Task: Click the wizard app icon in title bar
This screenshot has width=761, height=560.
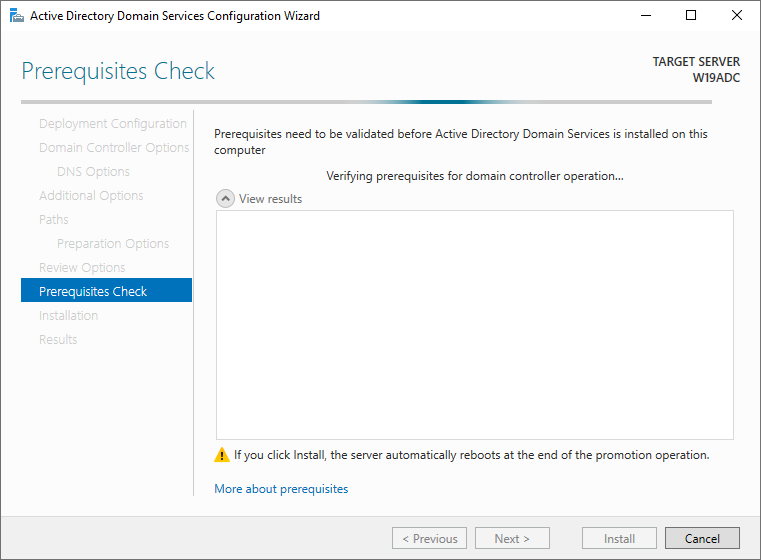Action: [17, 16]
